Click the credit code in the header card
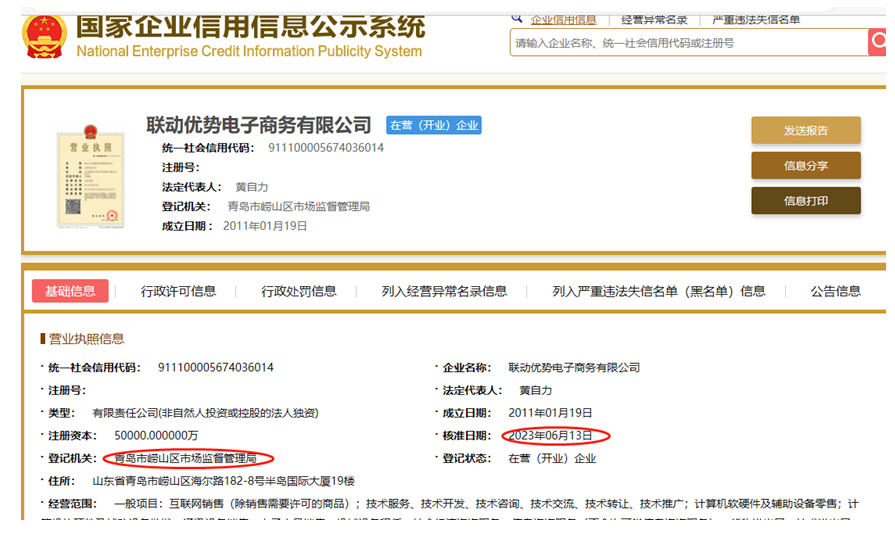The image size is (895, 539). (x=326, y=148)
